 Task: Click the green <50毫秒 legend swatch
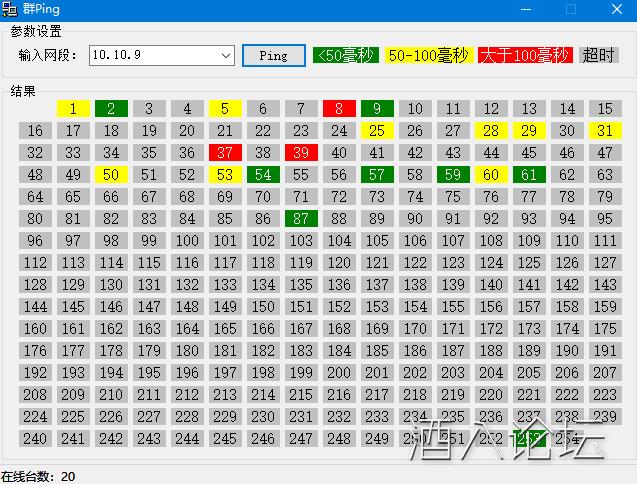[x=346, y=56]
